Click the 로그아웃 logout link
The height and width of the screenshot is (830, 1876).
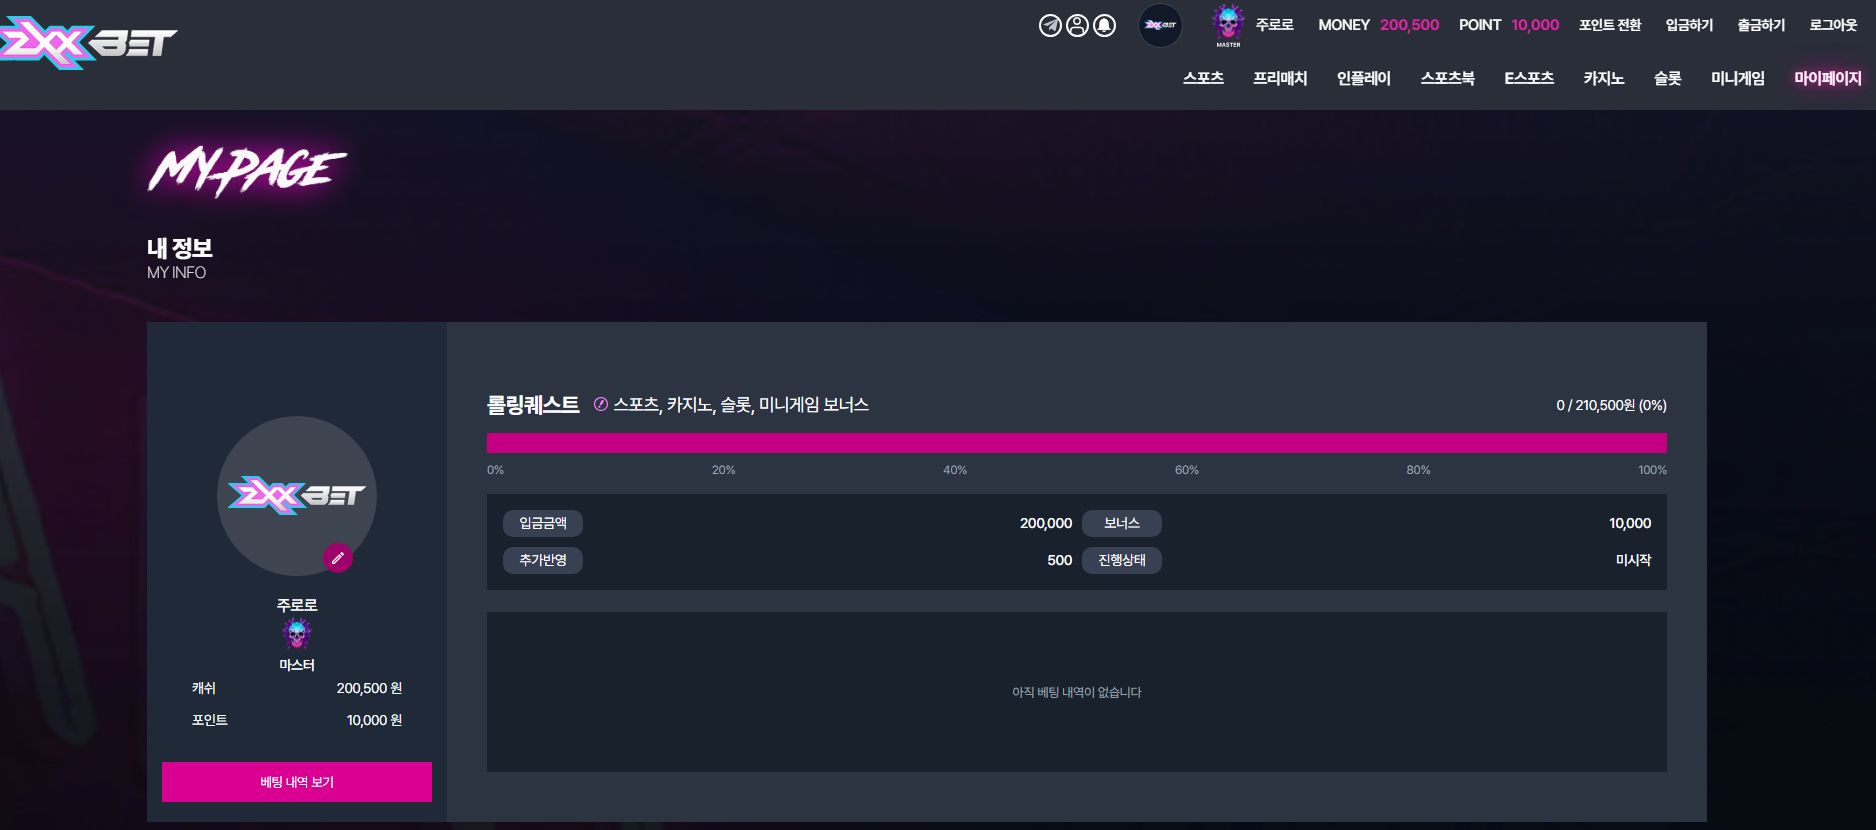1833,25
